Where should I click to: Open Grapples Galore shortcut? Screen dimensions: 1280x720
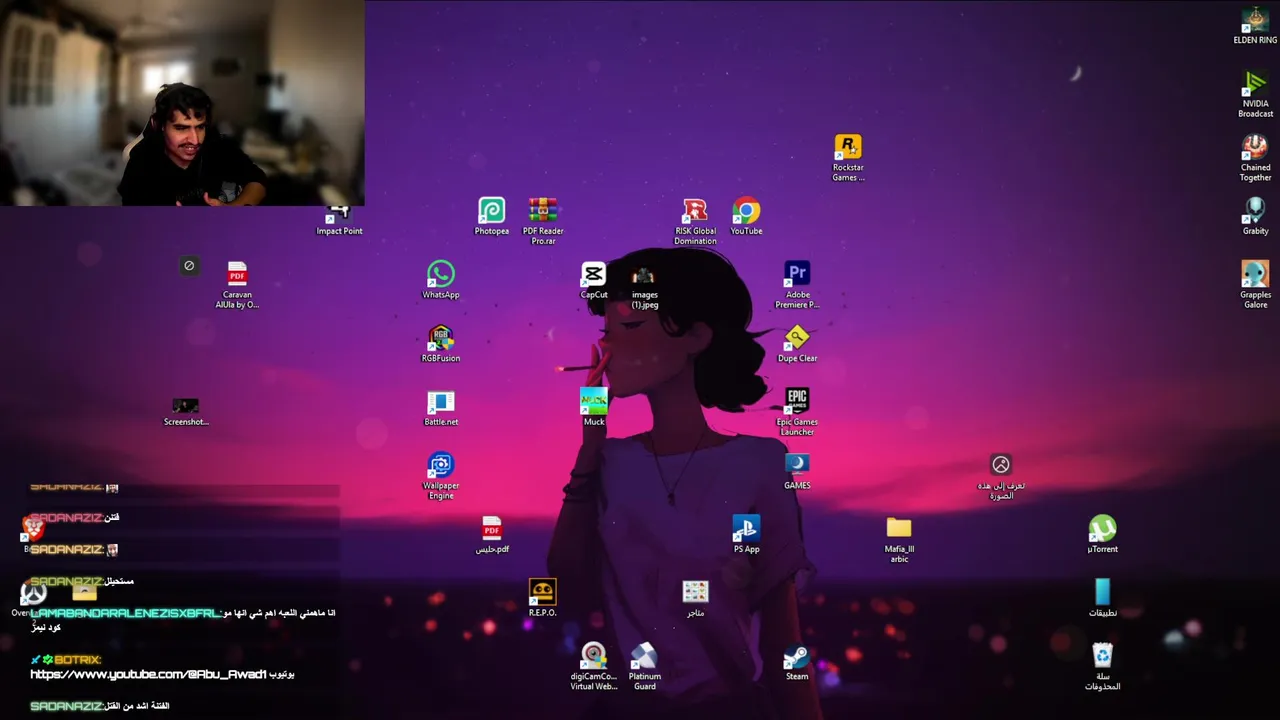click(x=1255, y=285)
